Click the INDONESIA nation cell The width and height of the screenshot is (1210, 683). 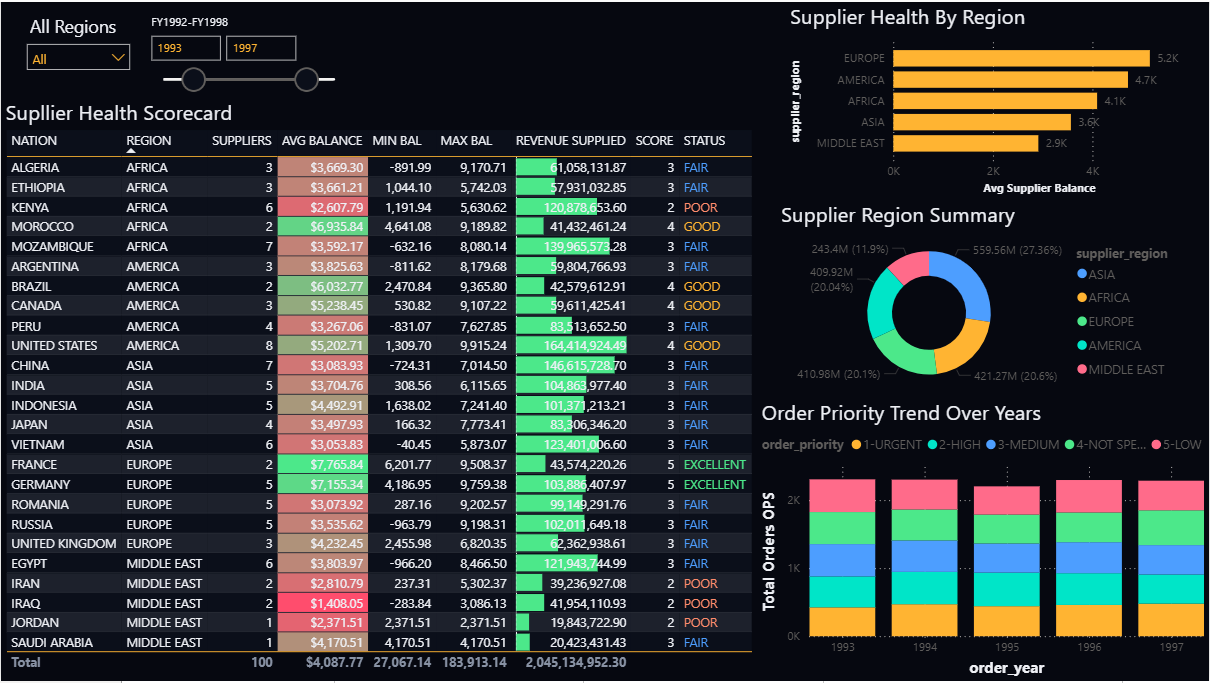tap(44, 405)
